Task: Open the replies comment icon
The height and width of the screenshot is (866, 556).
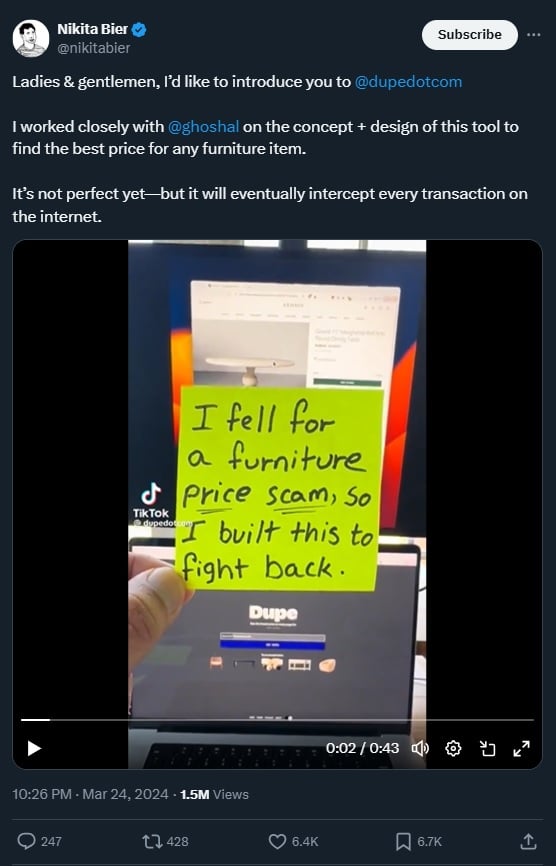Action: pyautogui.click(x=26, y=841)
